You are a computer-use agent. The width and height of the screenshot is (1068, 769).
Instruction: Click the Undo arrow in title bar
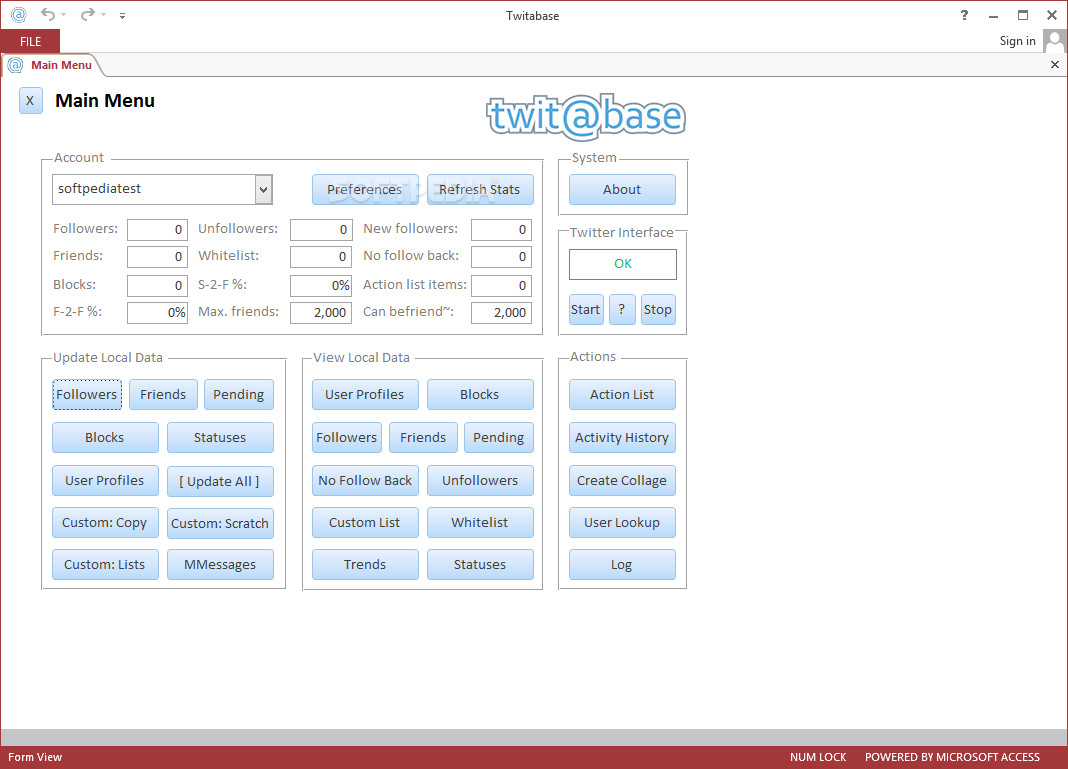coord(47,14)
